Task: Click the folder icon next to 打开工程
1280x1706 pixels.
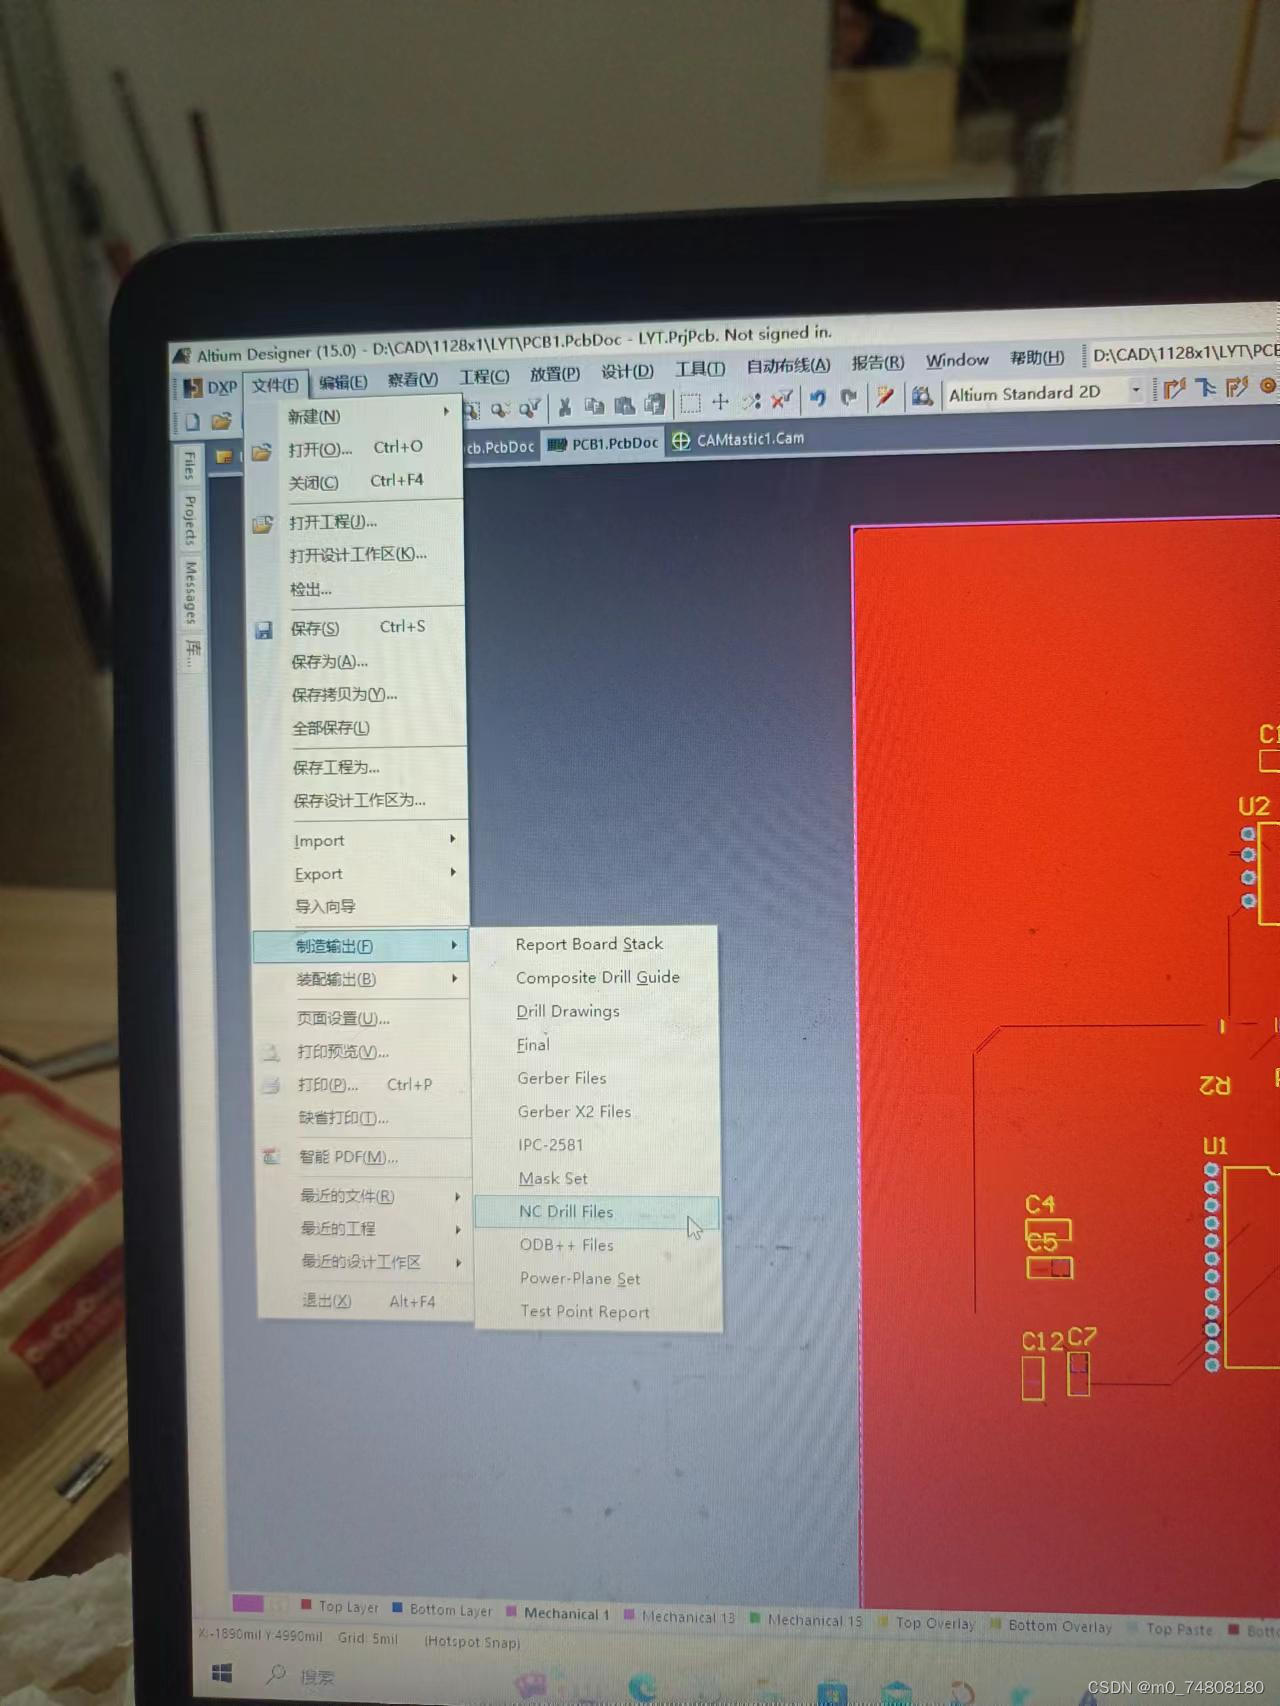Action: pos(262,524)
